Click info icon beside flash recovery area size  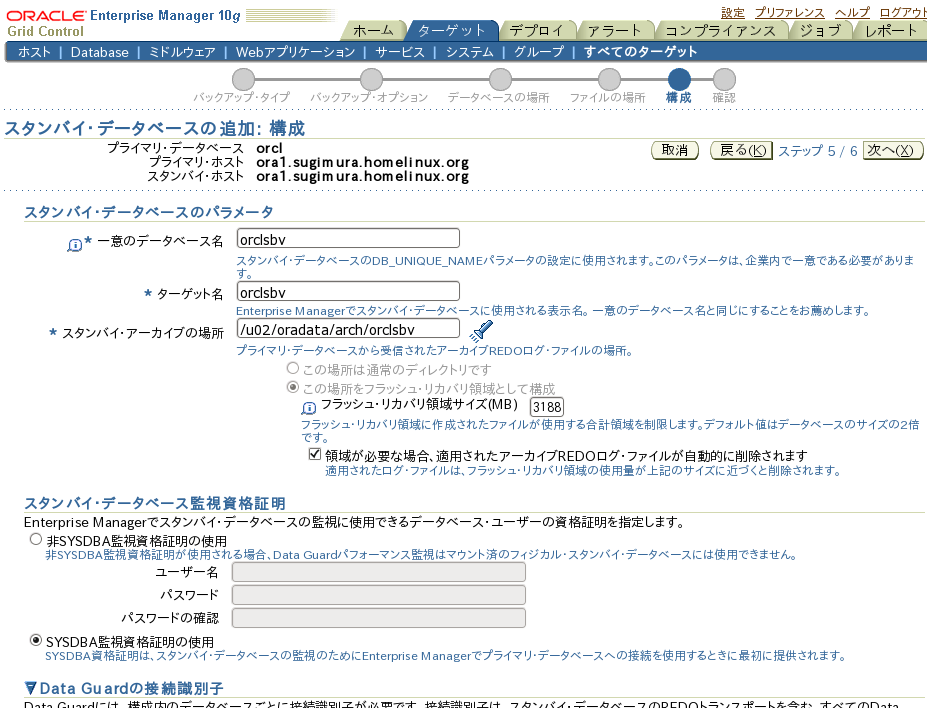click(309, 408)
